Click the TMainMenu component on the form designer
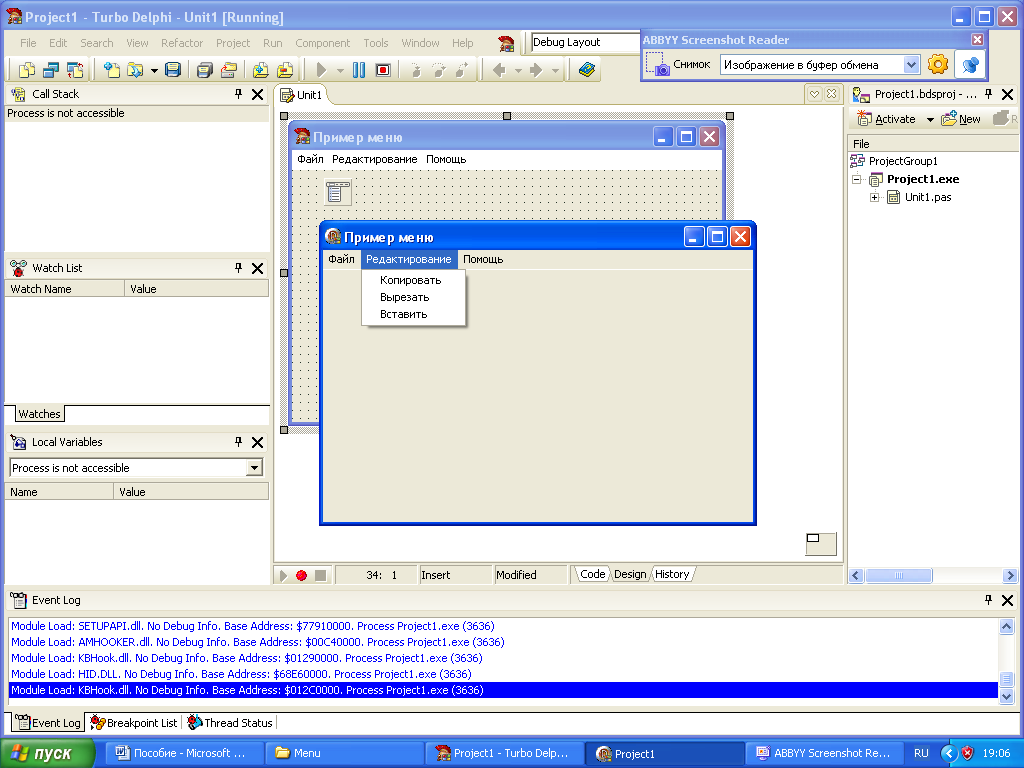 338,192
